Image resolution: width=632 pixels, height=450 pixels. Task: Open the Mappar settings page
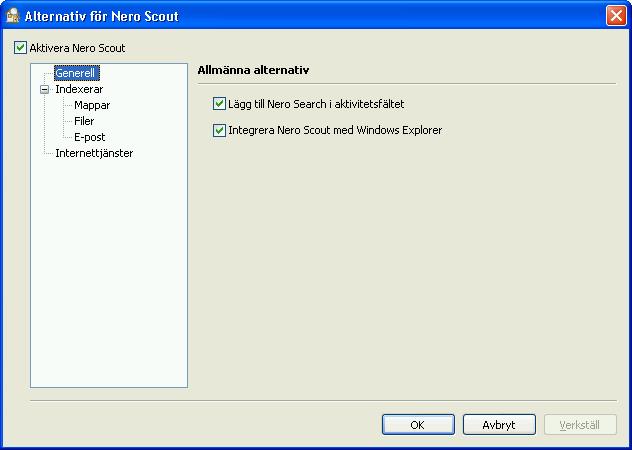[x=92, y=105]
